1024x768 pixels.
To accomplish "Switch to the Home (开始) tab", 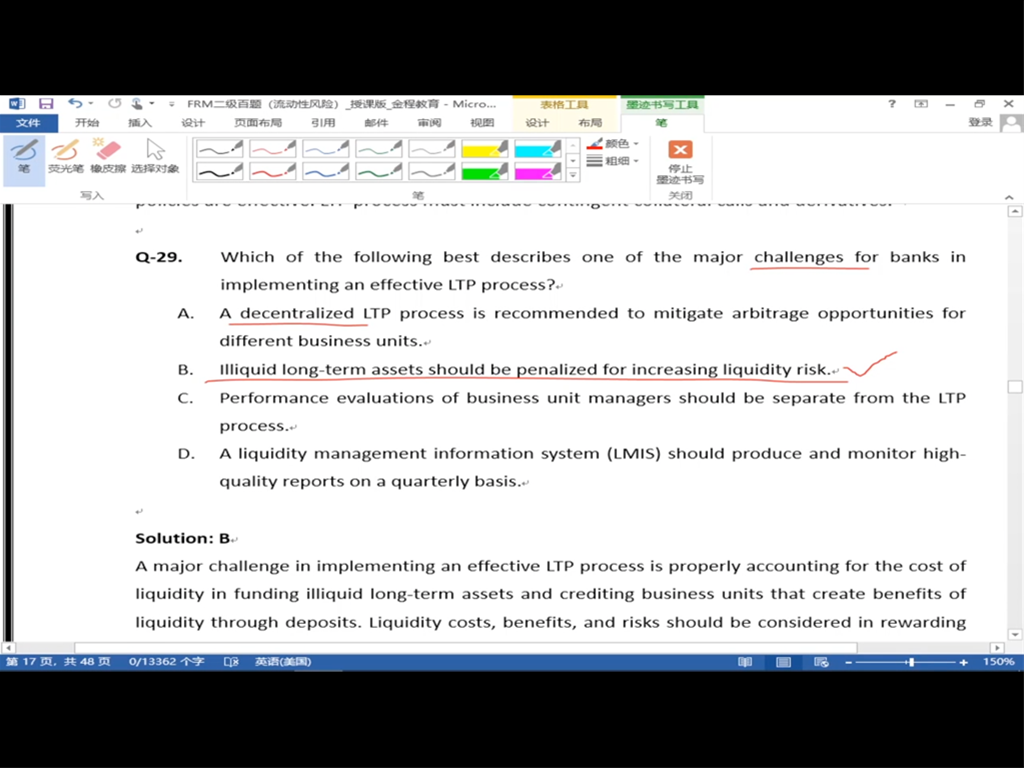I will pyautogui.click(x=87, y=123).
